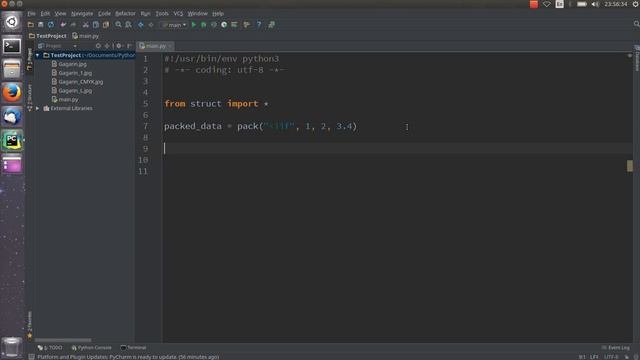640x360 pixels.
Task: Click Scroll from Source icon in Project panel
Action: [98, 46]
